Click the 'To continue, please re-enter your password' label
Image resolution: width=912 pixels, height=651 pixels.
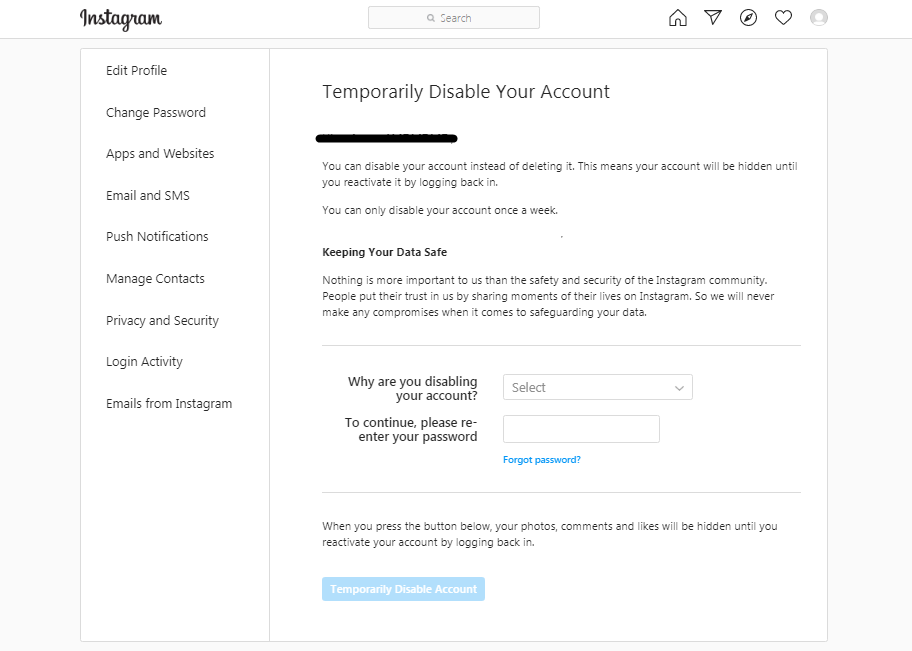[x=411, y=429]
